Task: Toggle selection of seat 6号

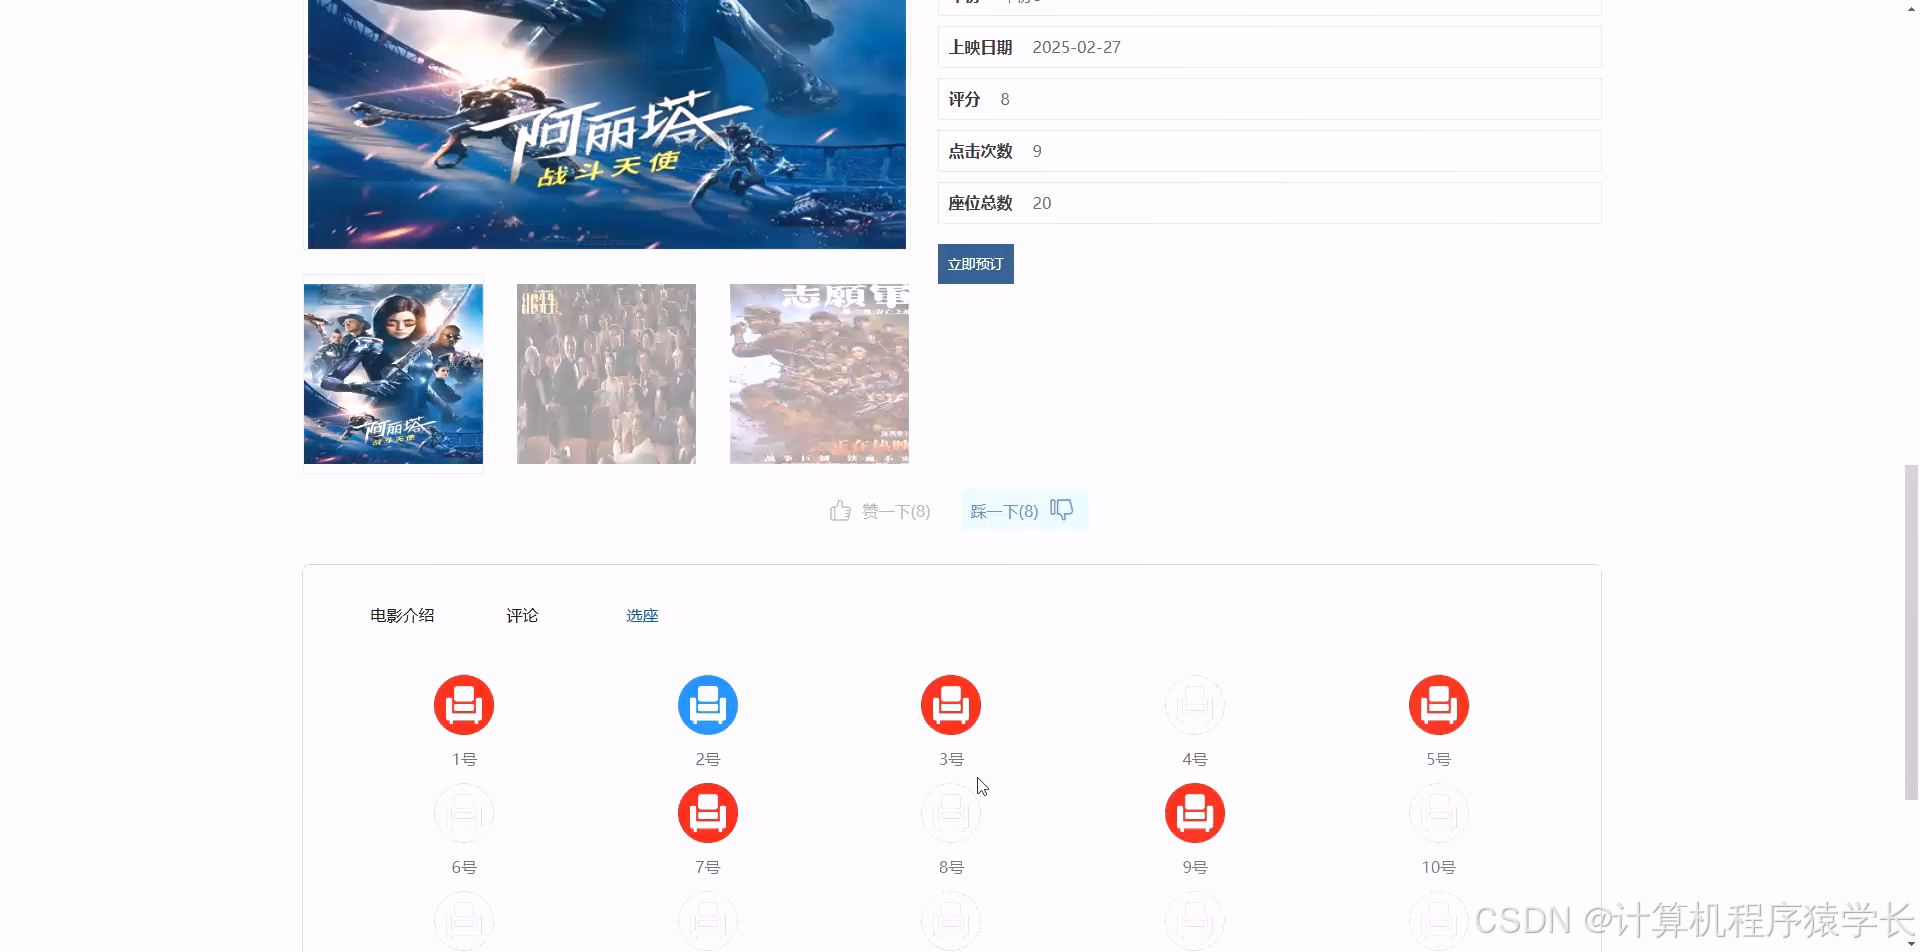Action: pyautogui.click(x=463, y=812)
